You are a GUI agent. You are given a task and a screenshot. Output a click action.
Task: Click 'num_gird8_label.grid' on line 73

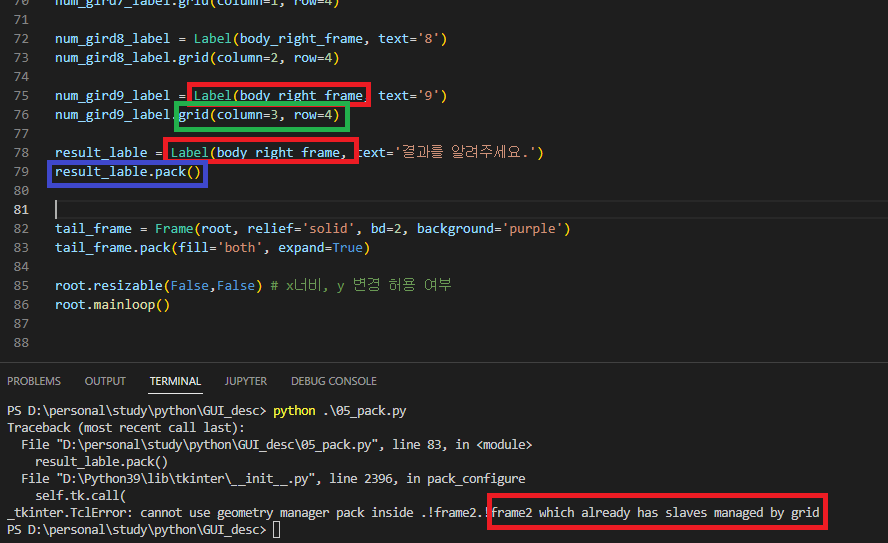pos(132,58)
